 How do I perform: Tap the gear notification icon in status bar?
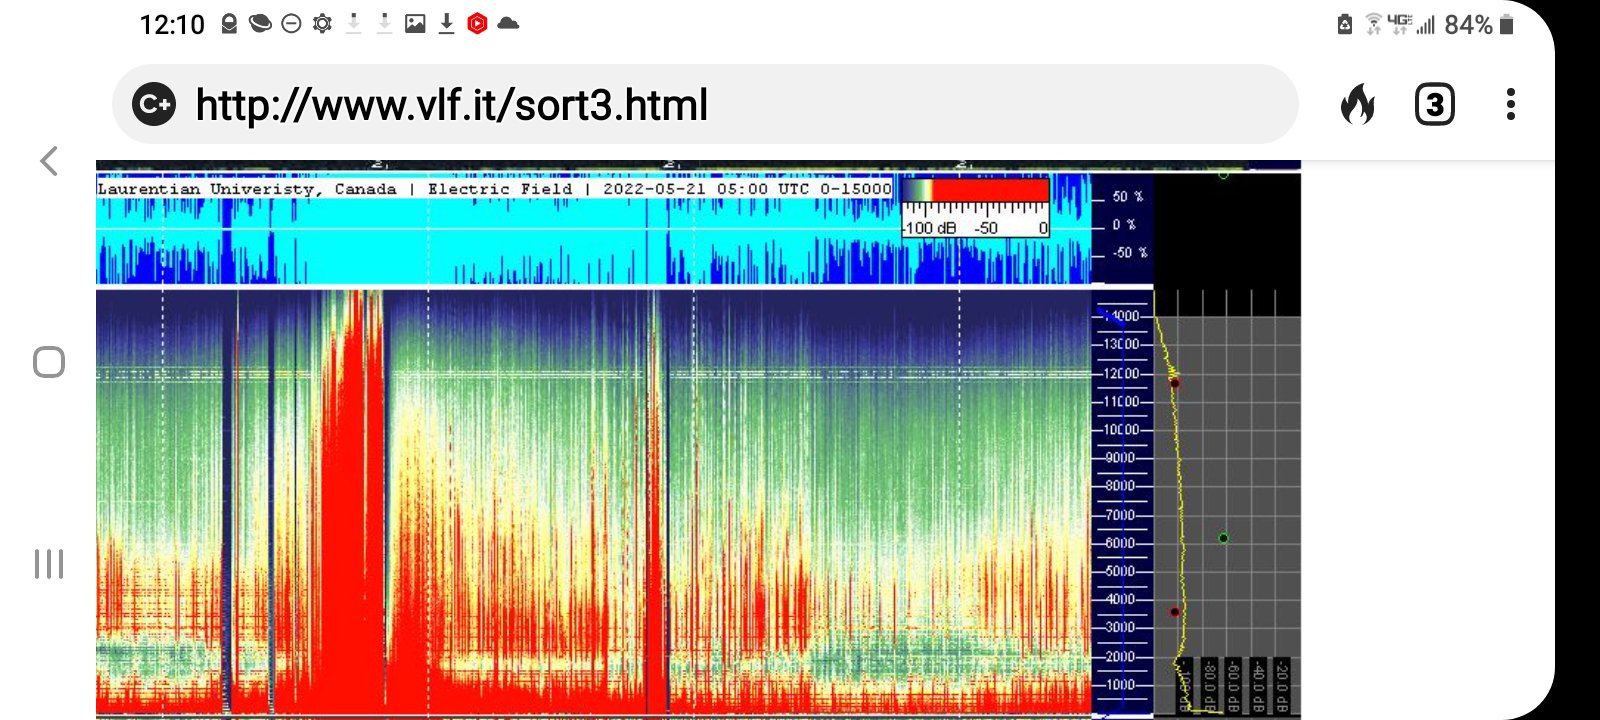(322, 24)
